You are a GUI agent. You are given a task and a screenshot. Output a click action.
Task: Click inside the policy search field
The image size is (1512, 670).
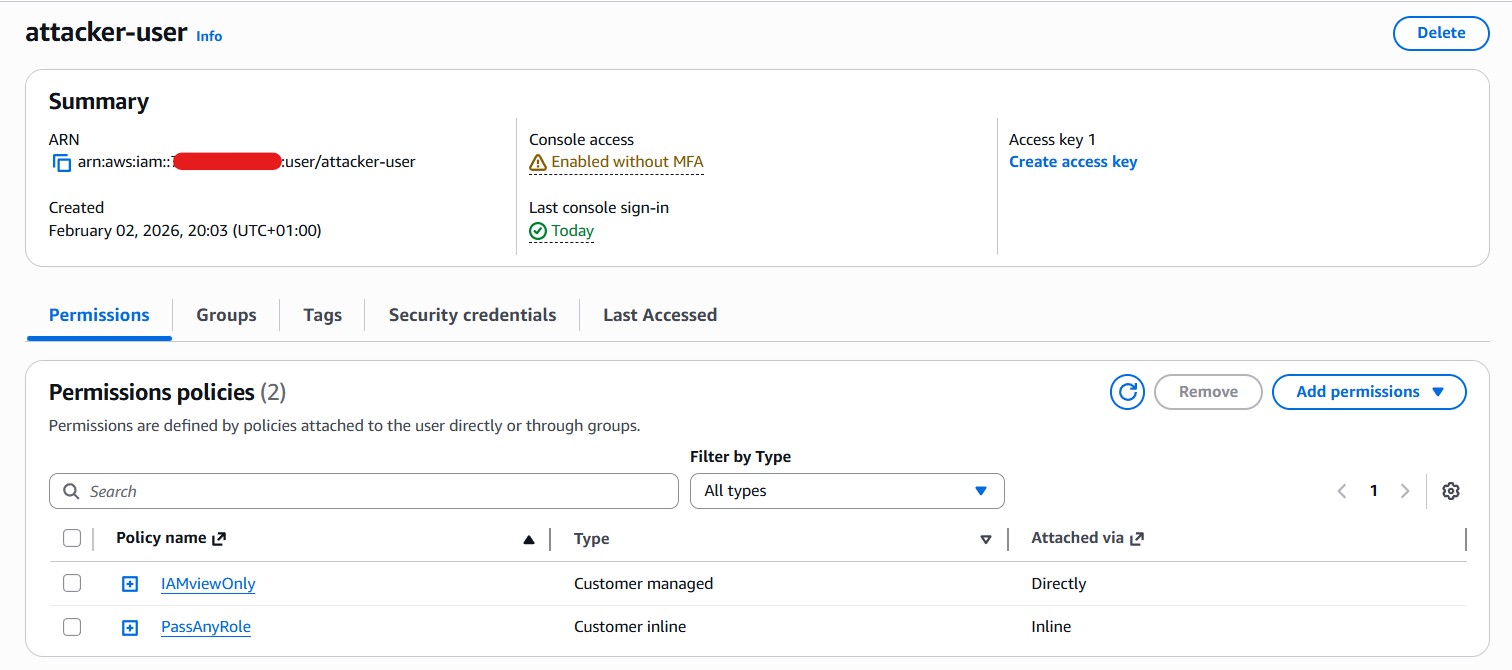(x=300, y=490)
